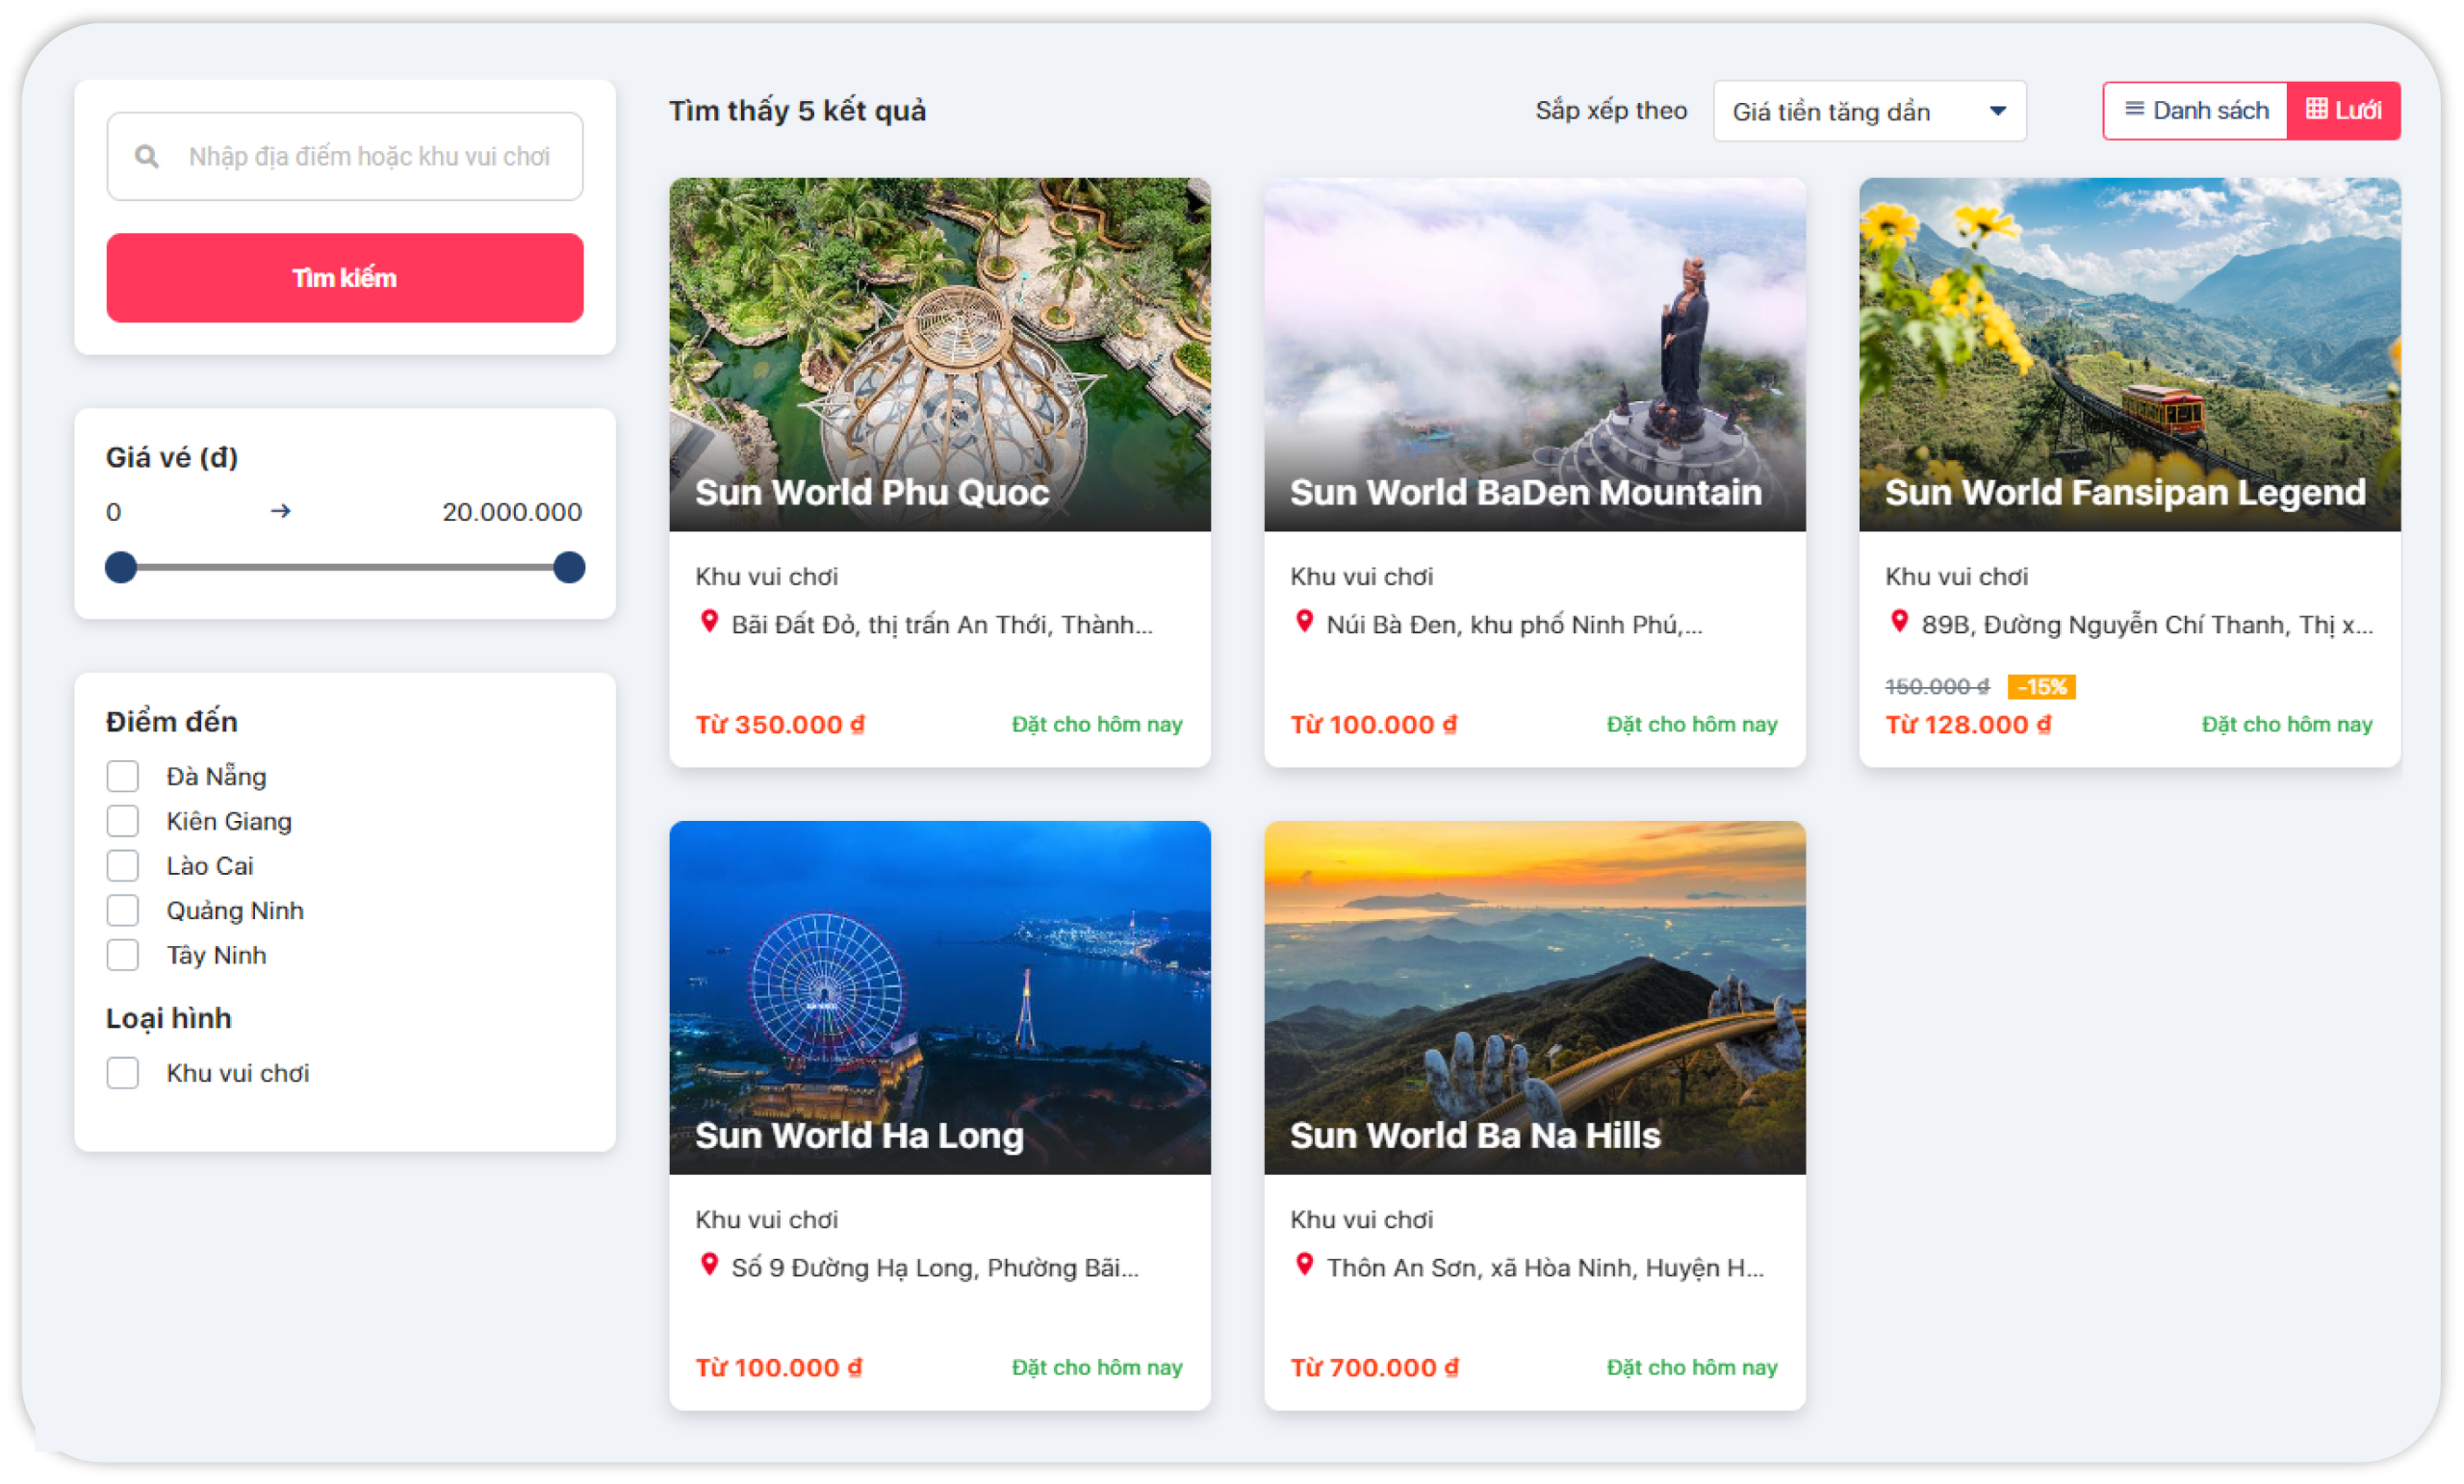Click the minimum price slider handle
2464x1484 pixels.
coord(121,567)
